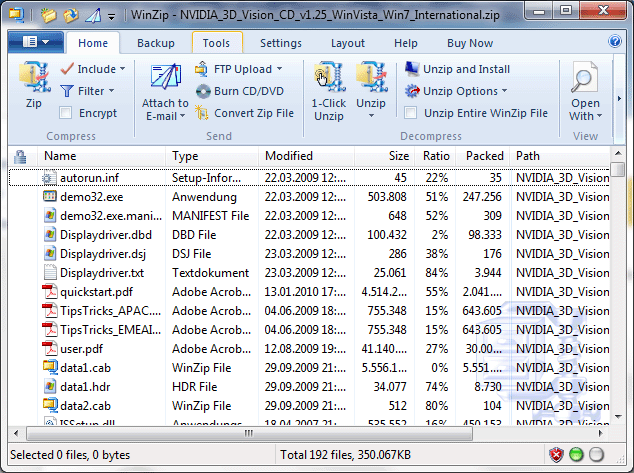Screen dimensions: 634x473
Task: Enable the Encrypt checkbox
Action: tap(65, 113)
